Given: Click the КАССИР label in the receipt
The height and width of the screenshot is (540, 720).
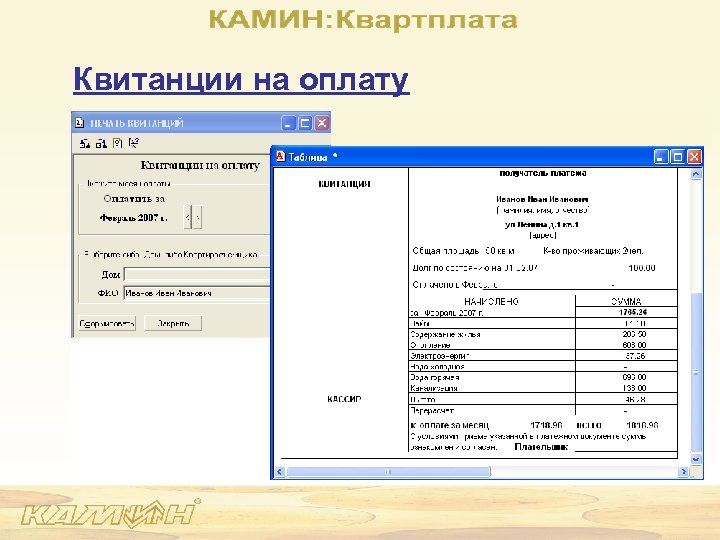Looking at the screenshot, I should pyautogui.click(x=344, y=399).
